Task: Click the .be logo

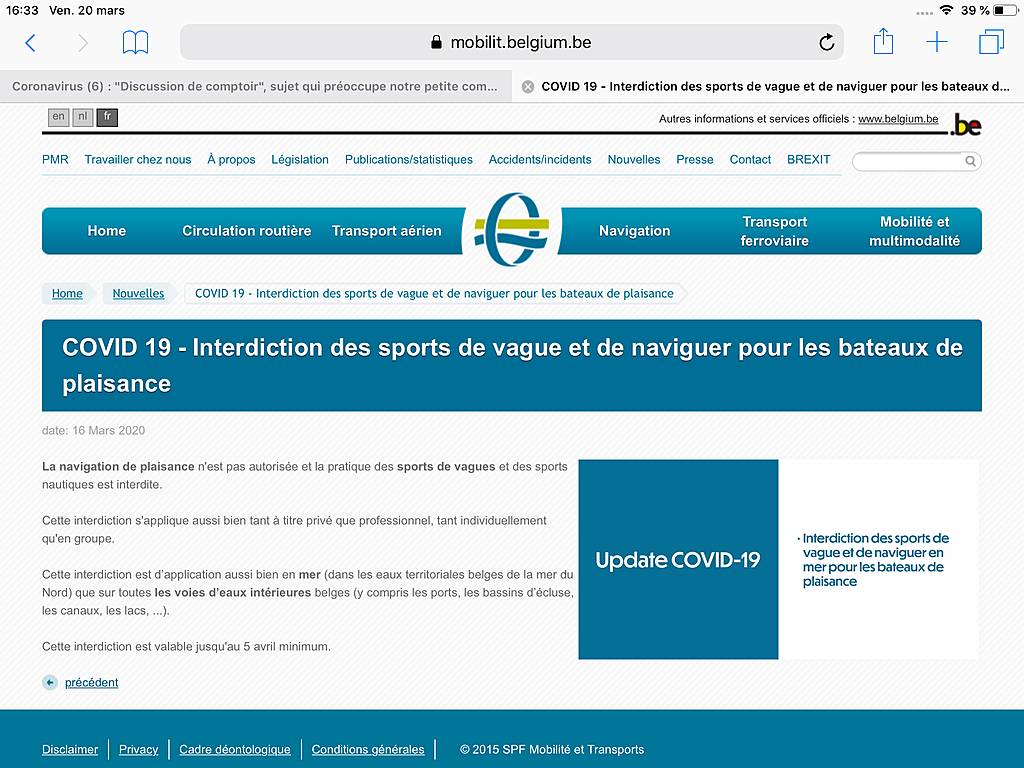Action: [966, 125]
